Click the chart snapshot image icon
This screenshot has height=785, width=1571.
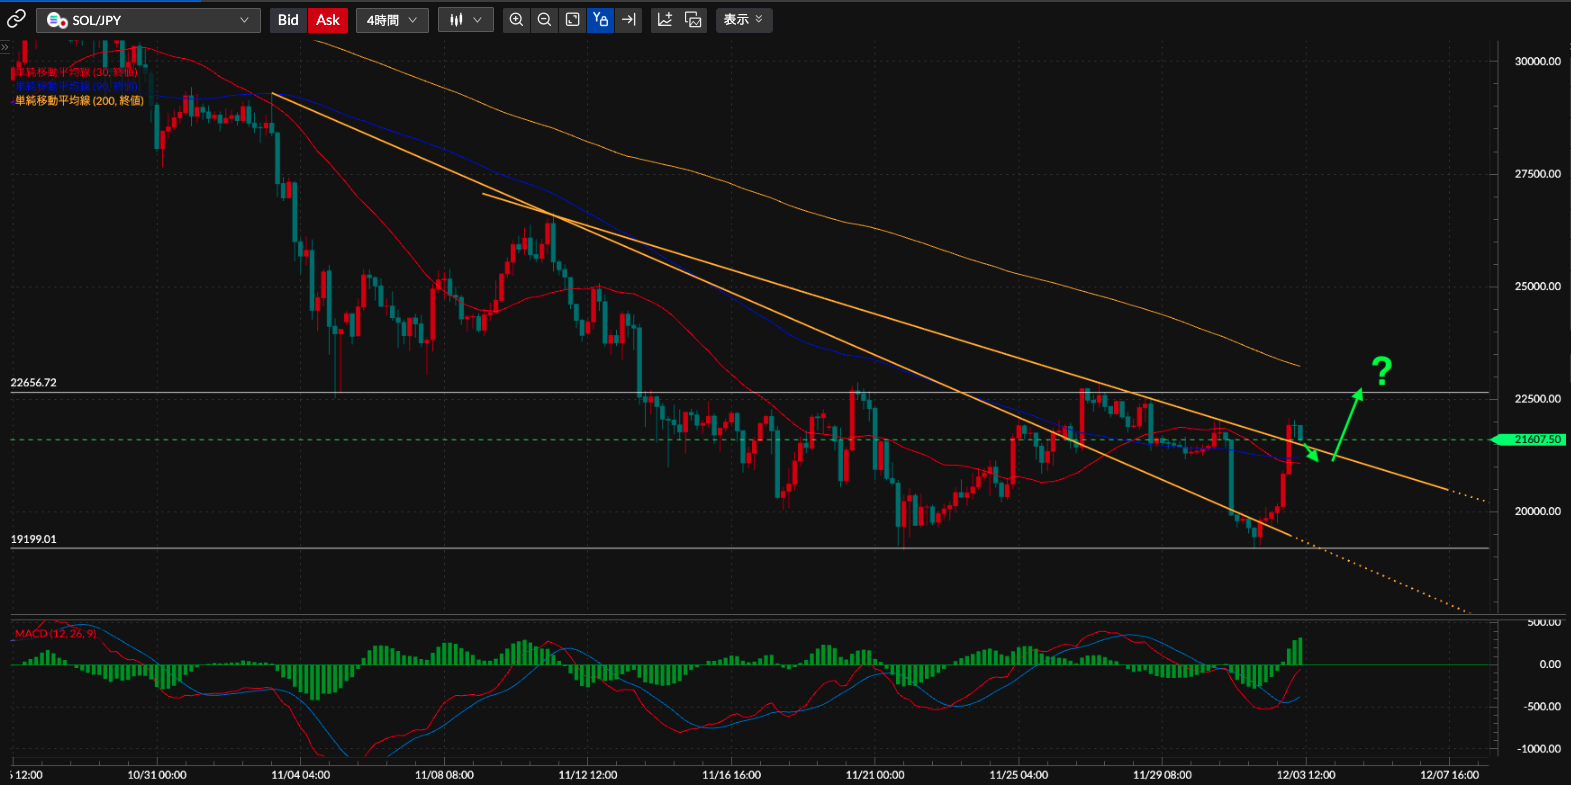tap(693, 20)
